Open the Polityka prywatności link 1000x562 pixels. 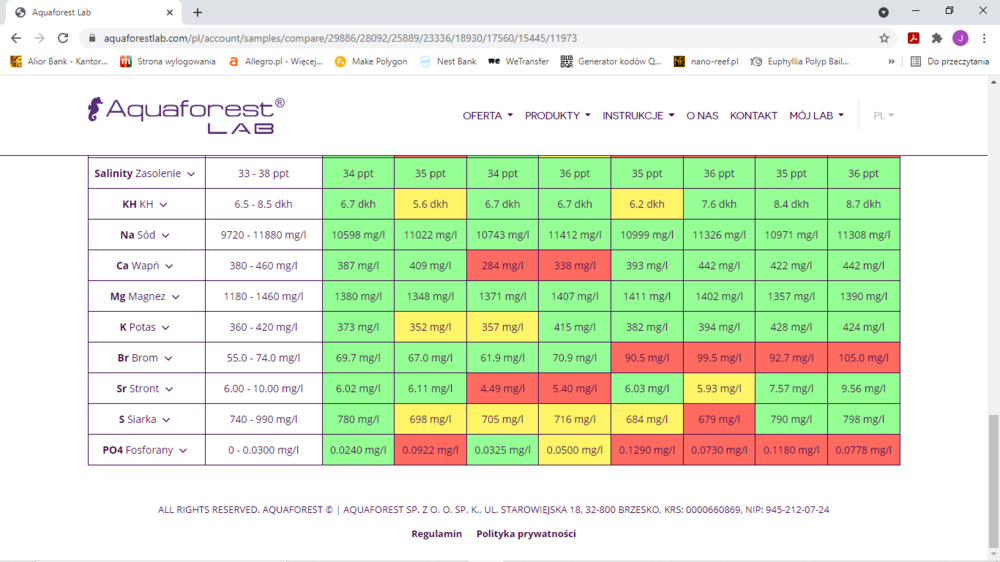(x=526, y=534)
